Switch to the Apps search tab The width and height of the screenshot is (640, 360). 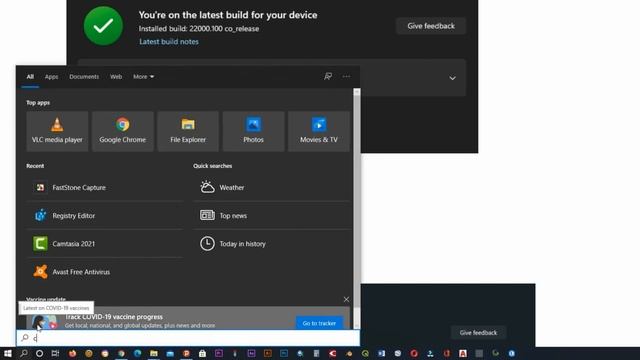tap(51, 77)
